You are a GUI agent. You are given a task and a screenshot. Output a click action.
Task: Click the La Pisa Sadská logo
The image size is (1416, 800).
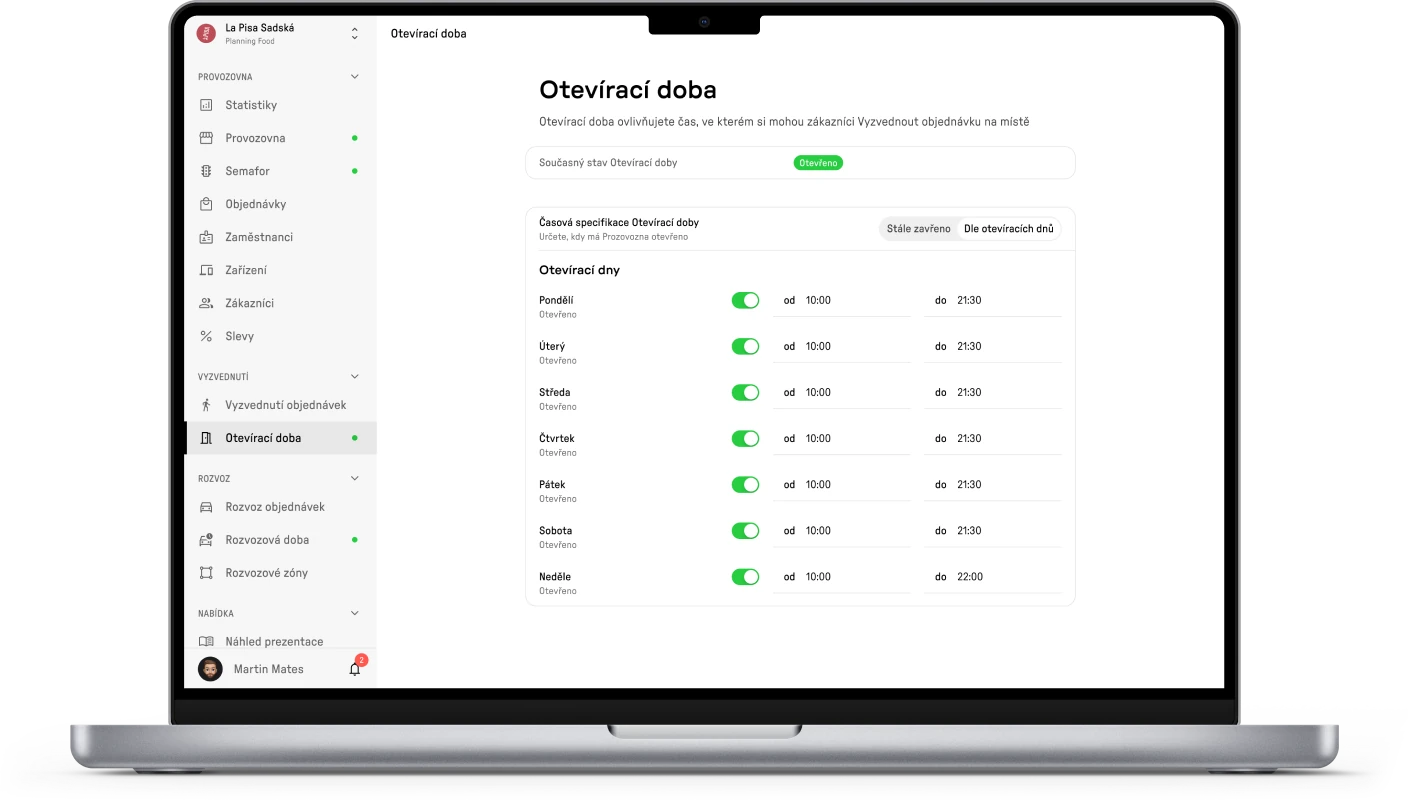click(x=206, y=33)
